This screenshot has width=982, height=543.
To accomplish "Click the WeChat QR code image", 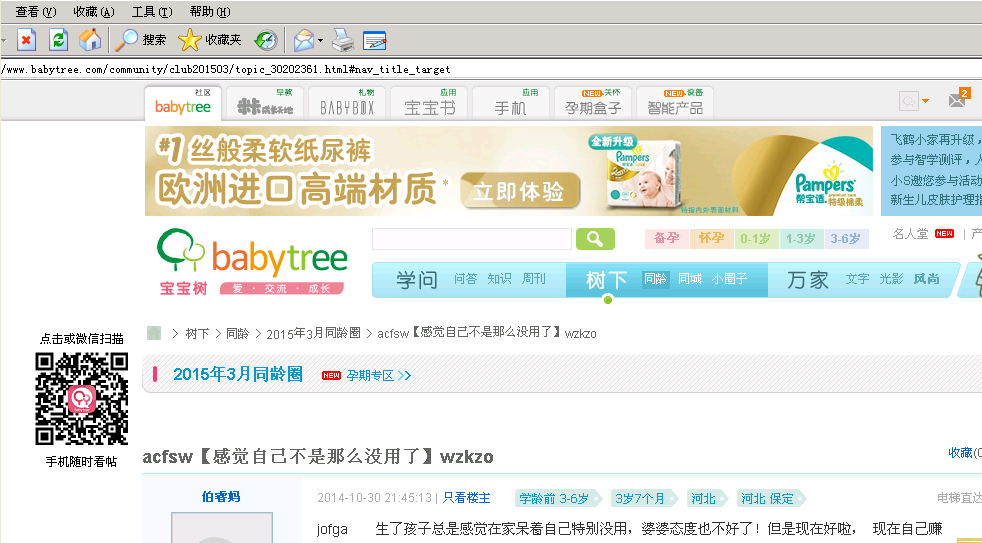I will coord(82,399).
